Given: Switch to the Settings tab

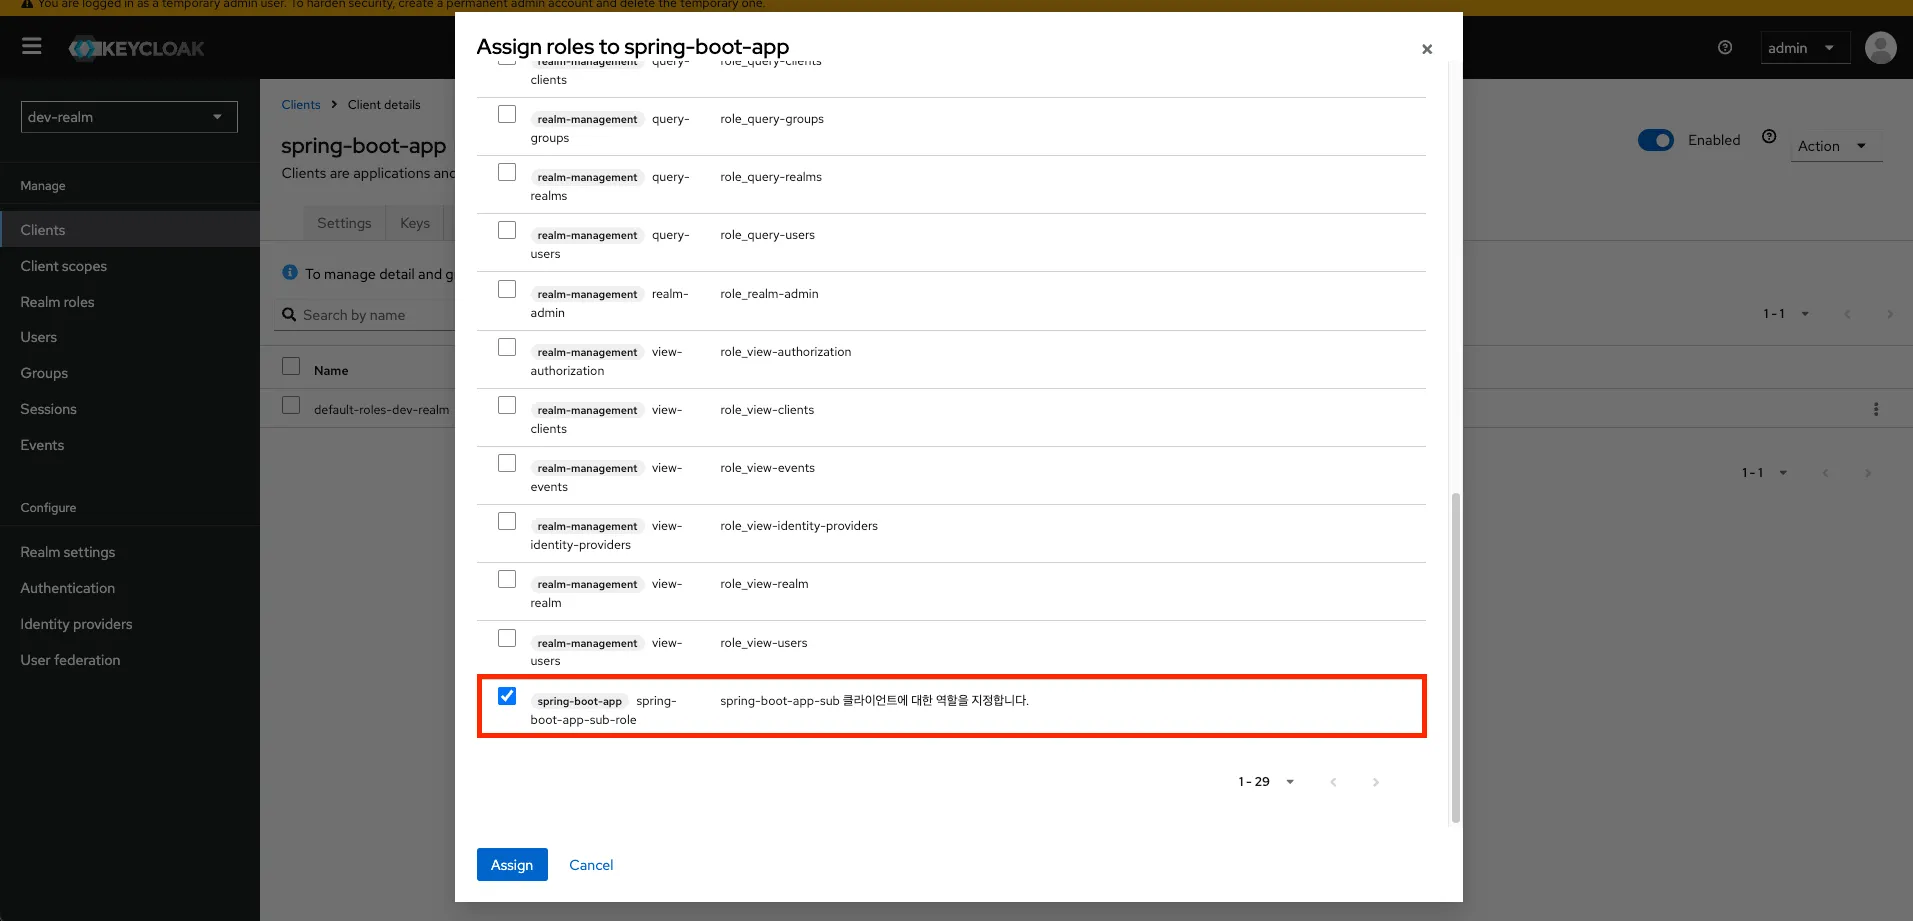Looking at the screenshot, I should coord(344,223).
